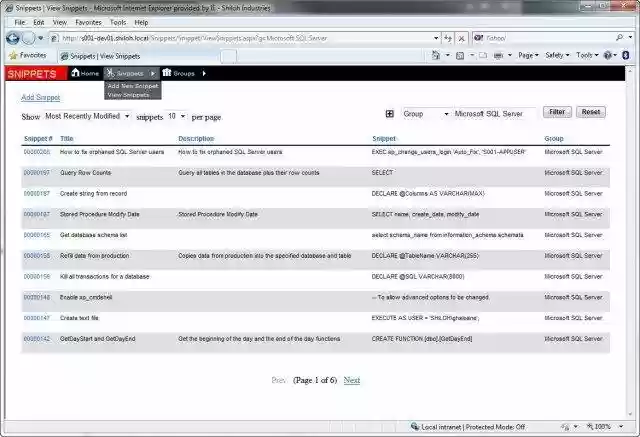This screenshot has height=437, width=640.
Task: Open the recent pages dropdown beside Forward
Action: pyautogui.click(x=41, y=38)
